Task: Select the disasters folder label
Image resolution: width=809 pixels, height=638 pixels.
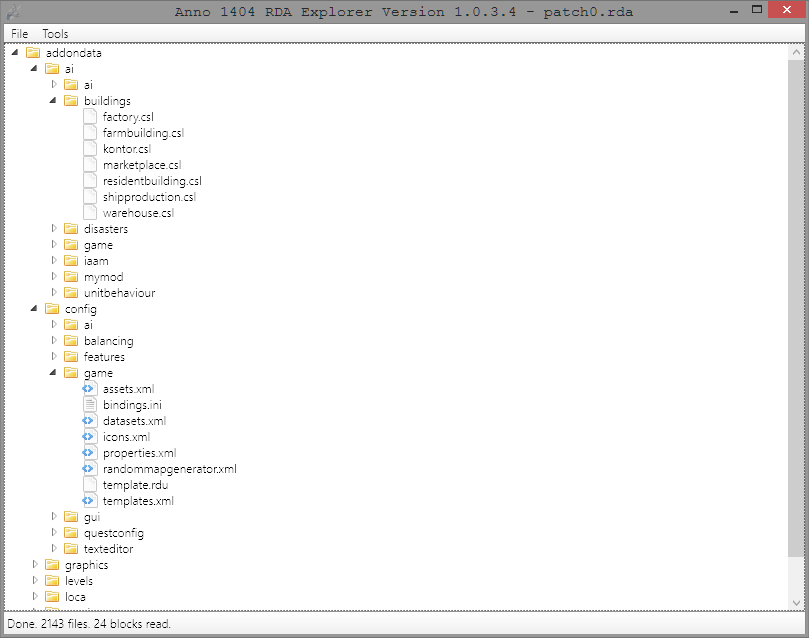Action: [106, 229]
